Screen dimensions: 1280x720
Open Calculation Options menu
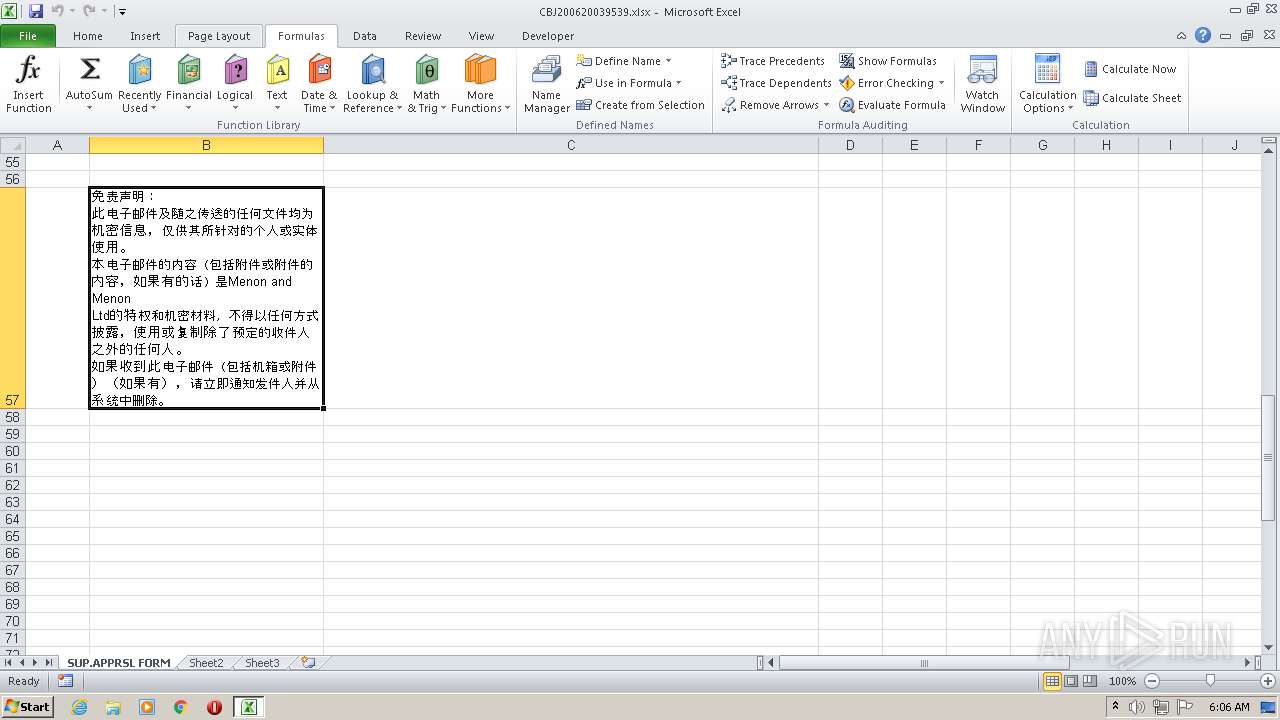(x=1047, y=85)
